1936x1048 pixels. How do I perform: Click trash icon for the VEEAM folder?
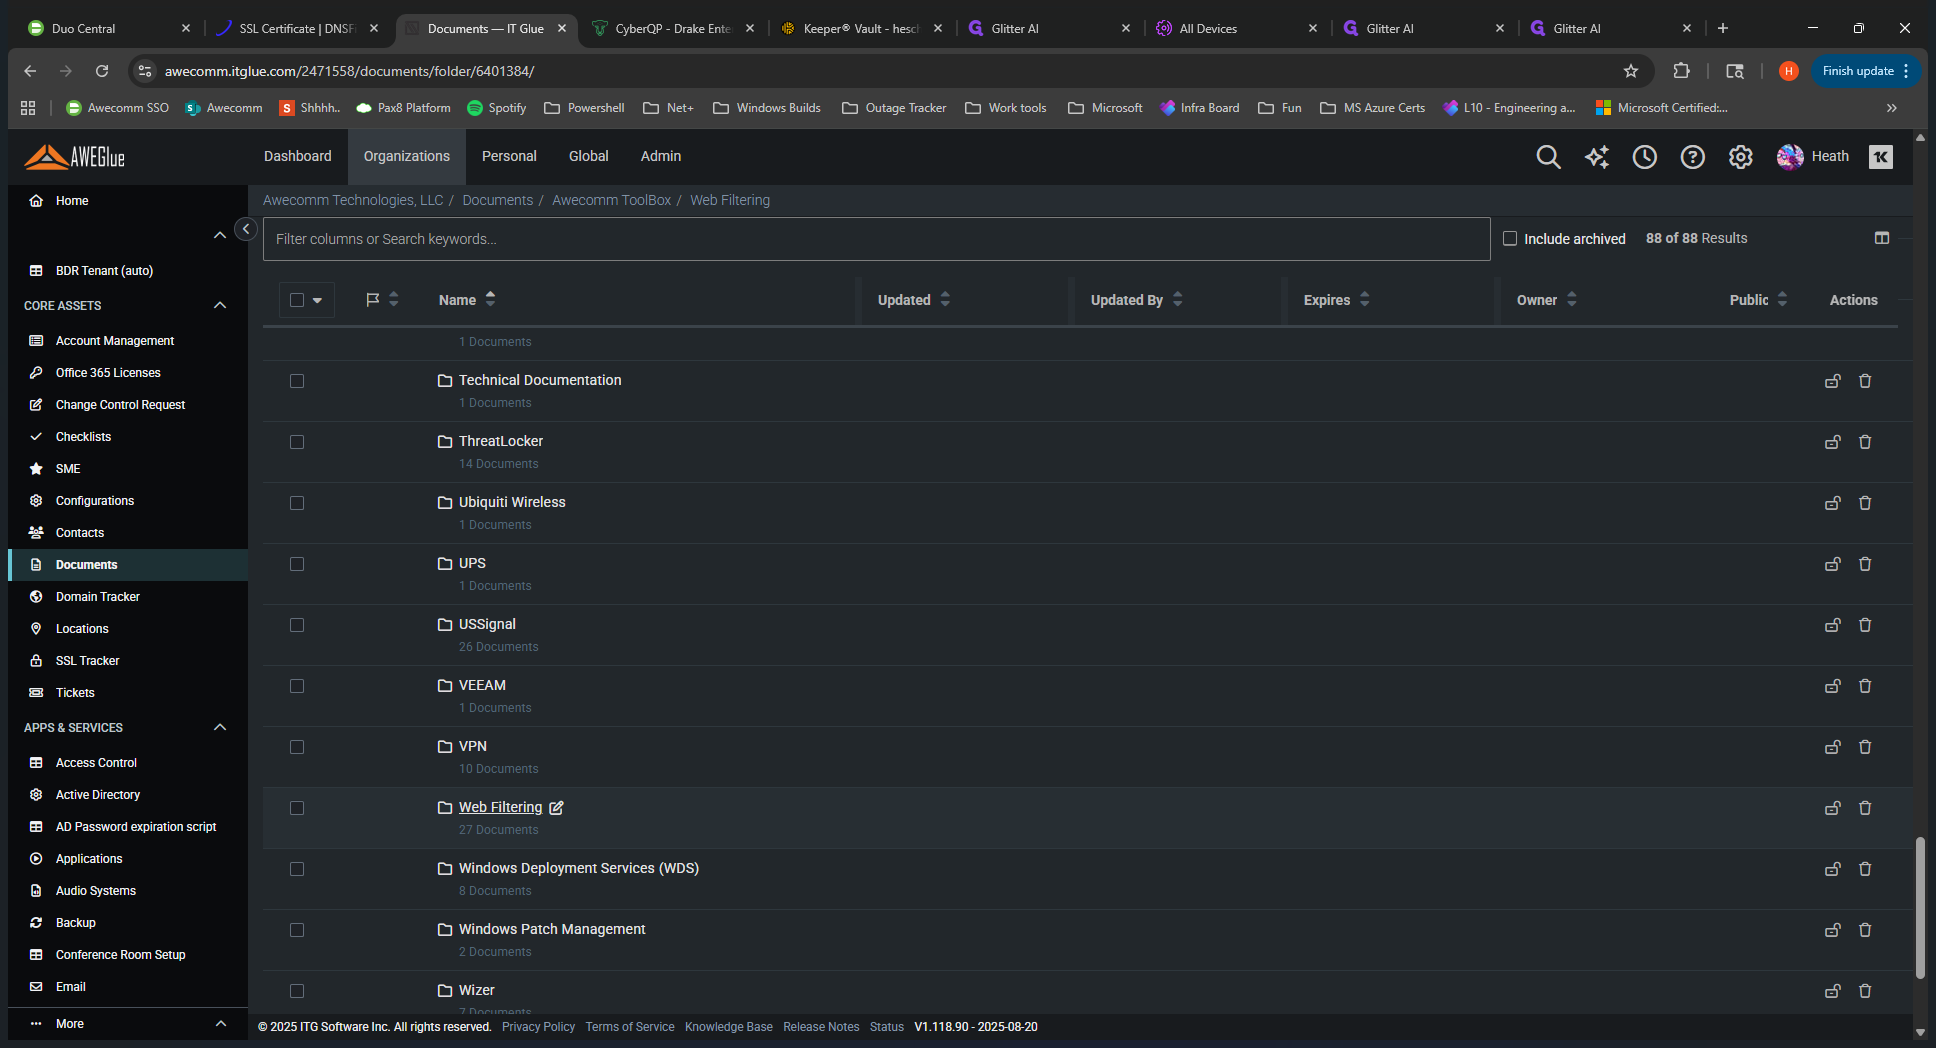pos(1865,686)
